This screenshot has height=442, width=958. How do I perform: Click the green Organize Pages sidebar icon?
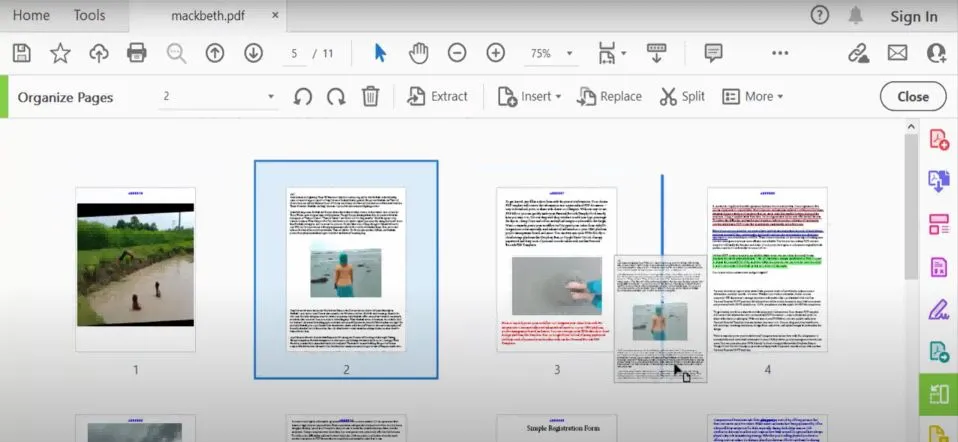939,395
